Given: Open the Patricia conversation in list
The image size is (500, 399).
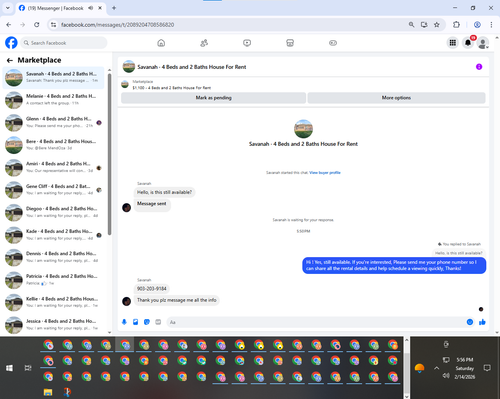Looking at the screenshot, I should (x=53, y=280).
